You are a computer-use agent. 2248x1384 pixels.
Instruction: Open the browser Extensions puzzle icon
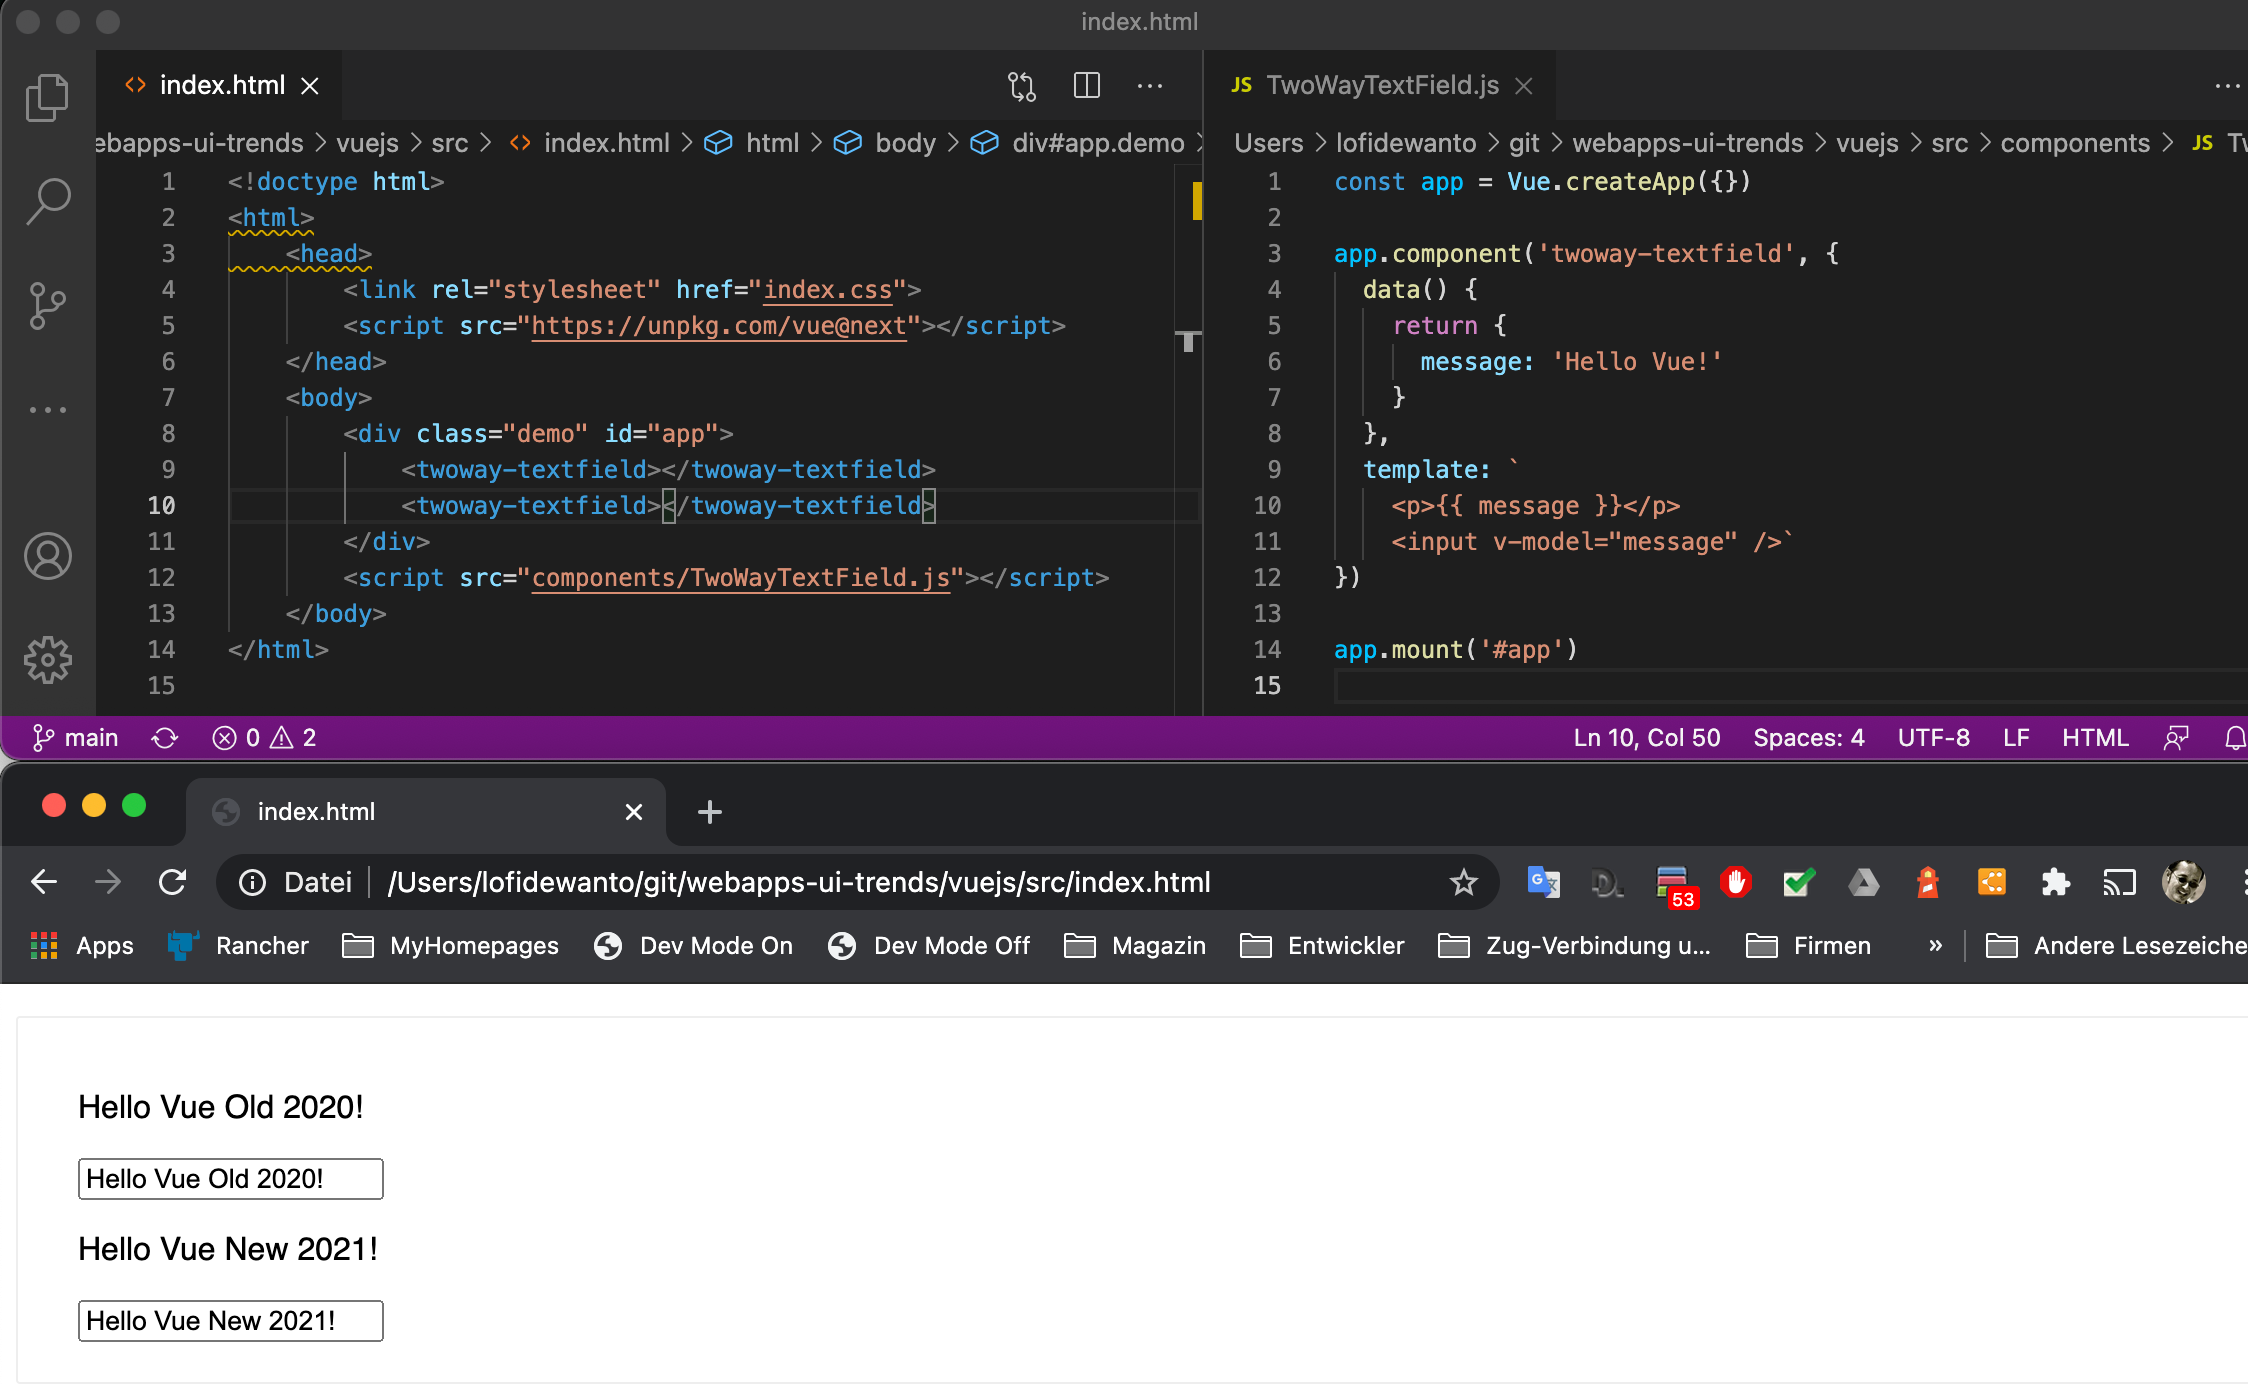click(x=2055, y=882)
